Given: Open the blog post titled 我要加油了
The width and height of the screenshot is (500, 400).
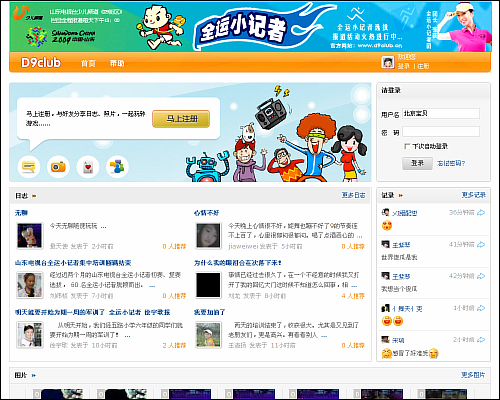Looking at the screenshot, I should pyautogui.click(x=209, y=312).
